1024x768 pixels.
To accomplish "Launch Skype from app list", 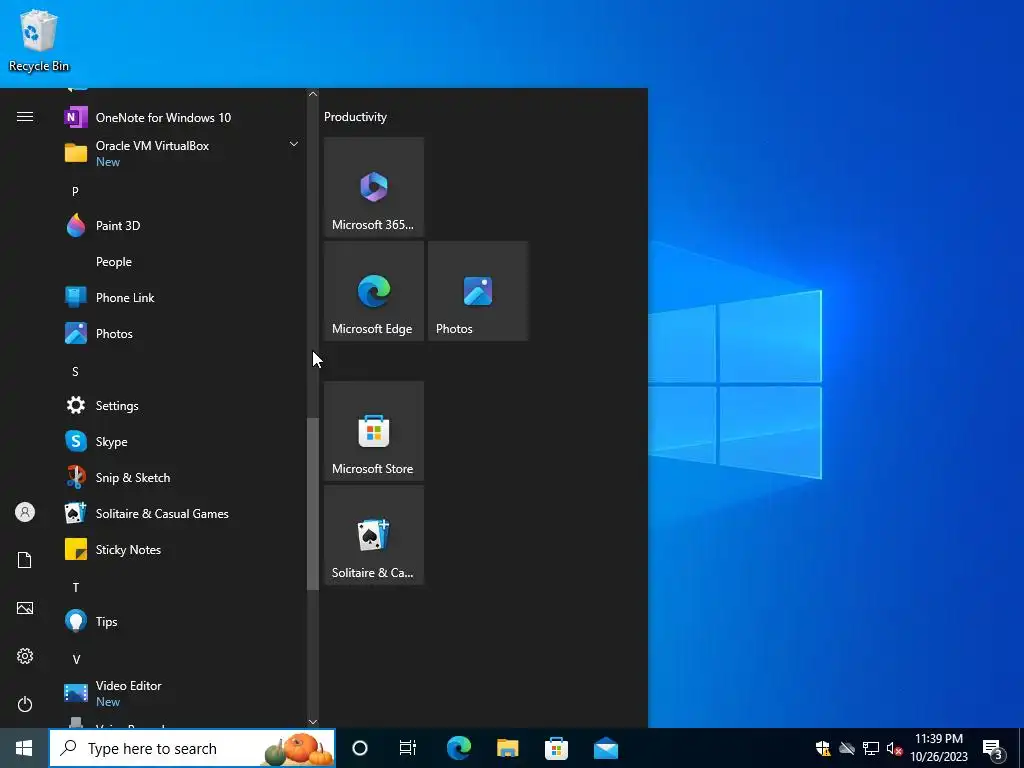I will (183, 441).
